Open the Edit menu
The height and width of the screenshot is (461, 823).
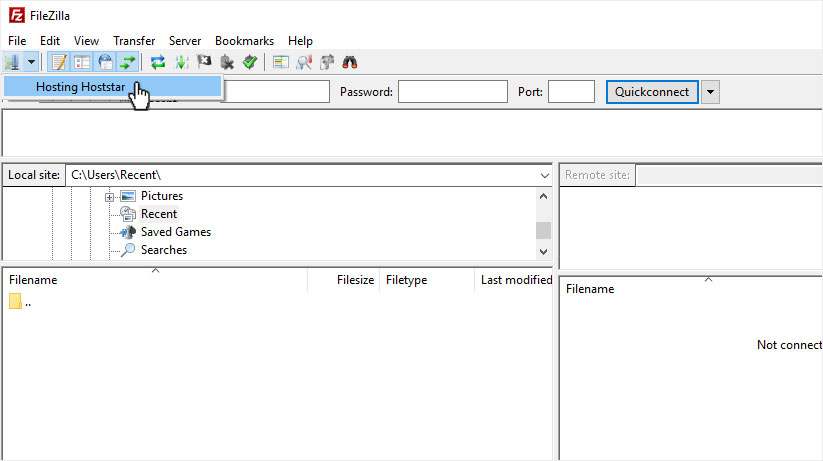(50, 41)
